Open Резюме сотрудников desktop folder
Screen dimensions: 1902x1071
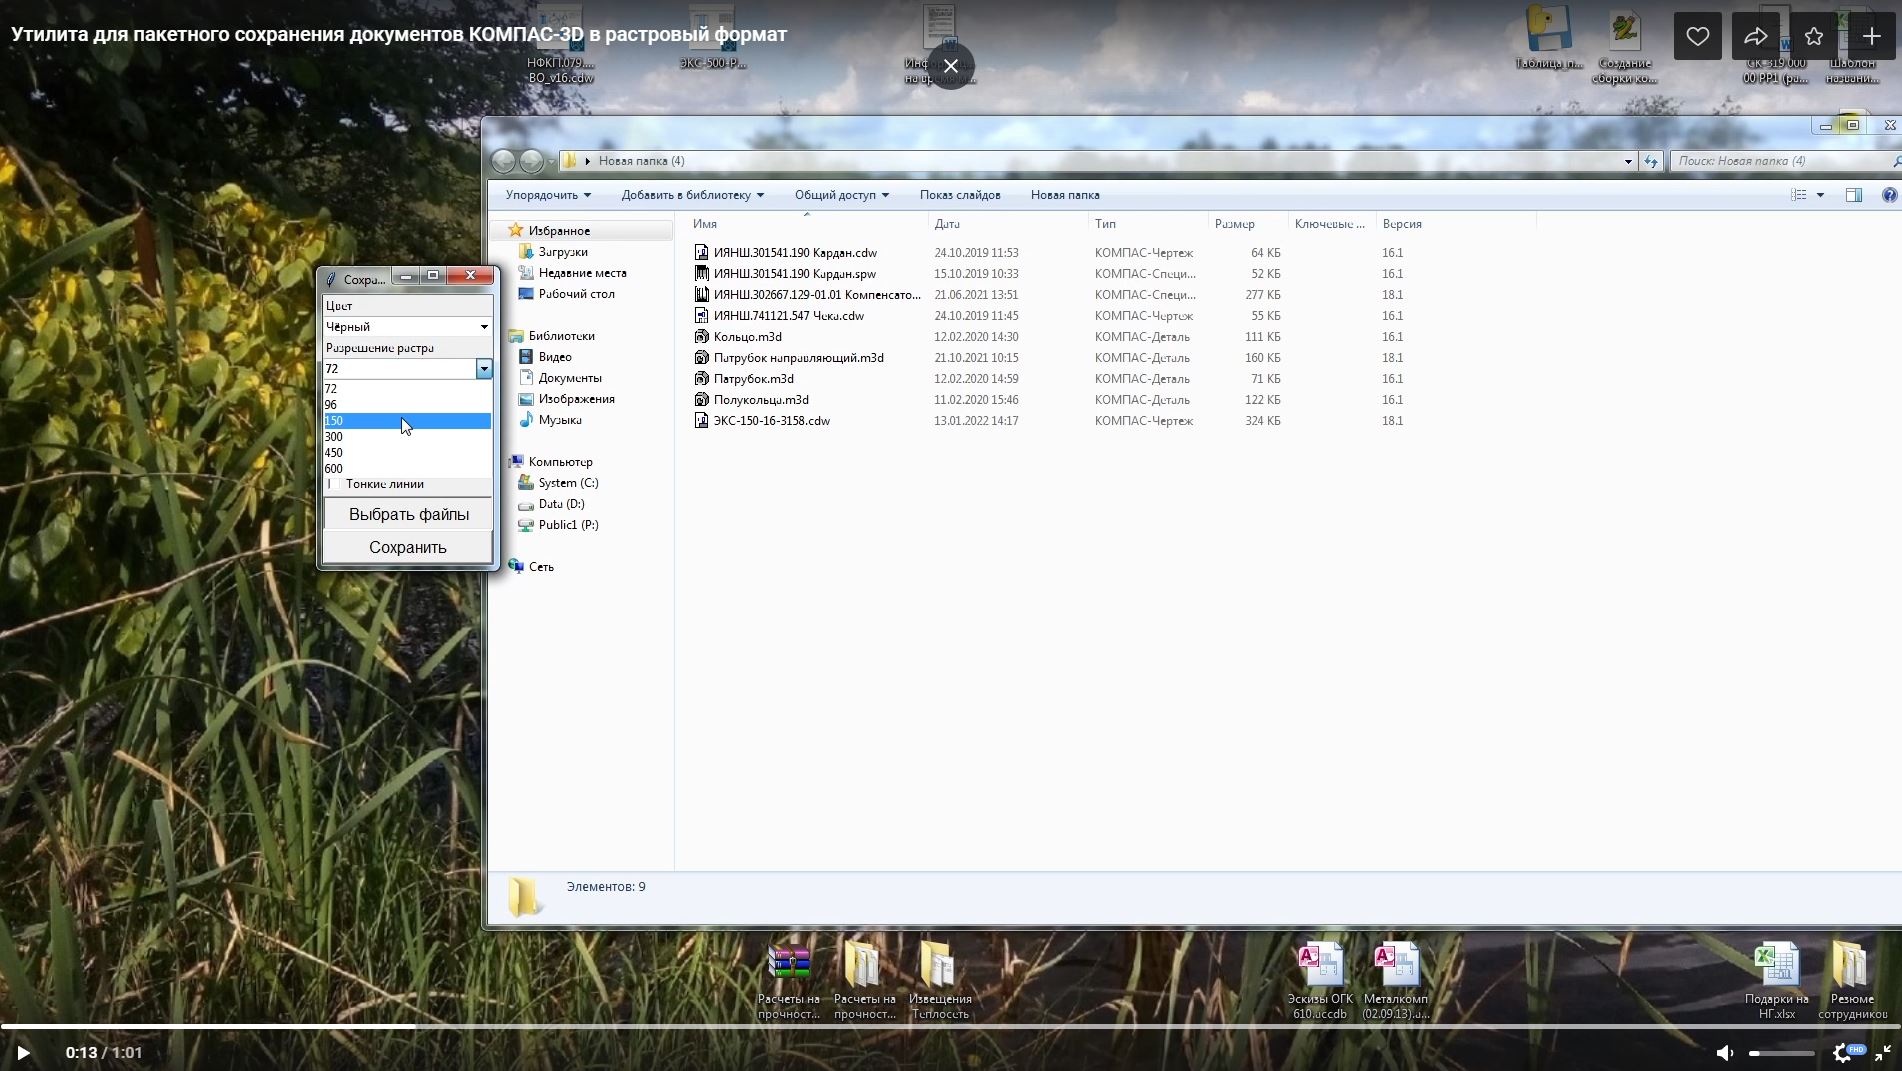[x=1852, y=981]
